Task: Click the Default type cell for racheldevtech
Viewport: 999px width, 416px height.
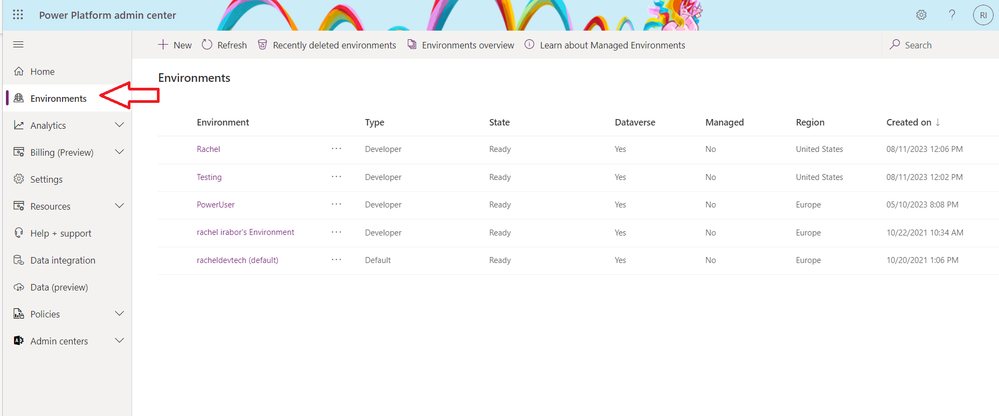Action: pyautogui.click(x=377, y=260)
